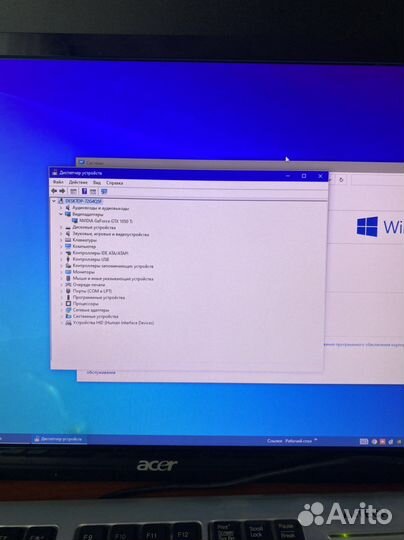Click the mouse icon of Мыши и иные указывающие устройства
The width and height of the screenshot is (404, 540).
coord(68,278)
